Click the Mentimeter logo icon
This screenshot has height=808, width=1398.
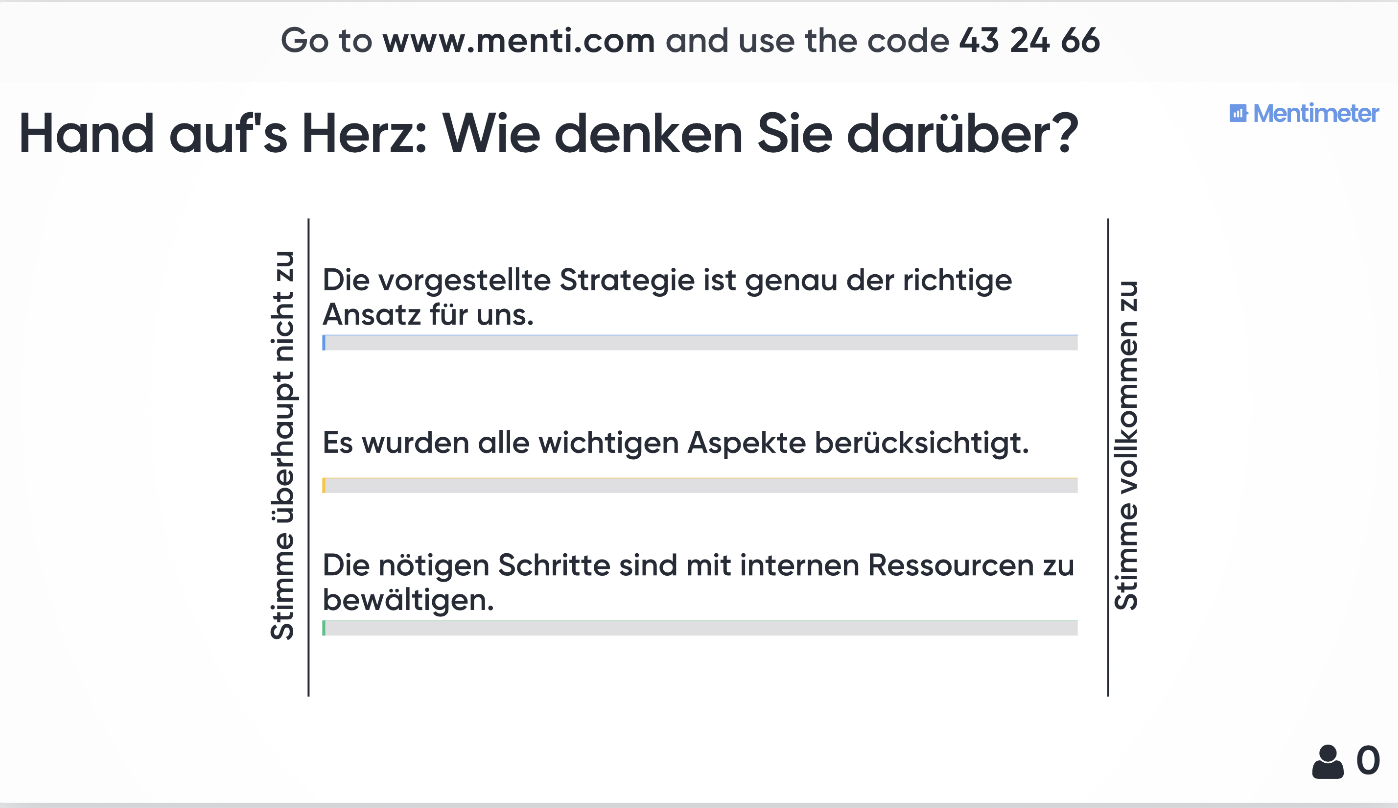point(1239,114)
